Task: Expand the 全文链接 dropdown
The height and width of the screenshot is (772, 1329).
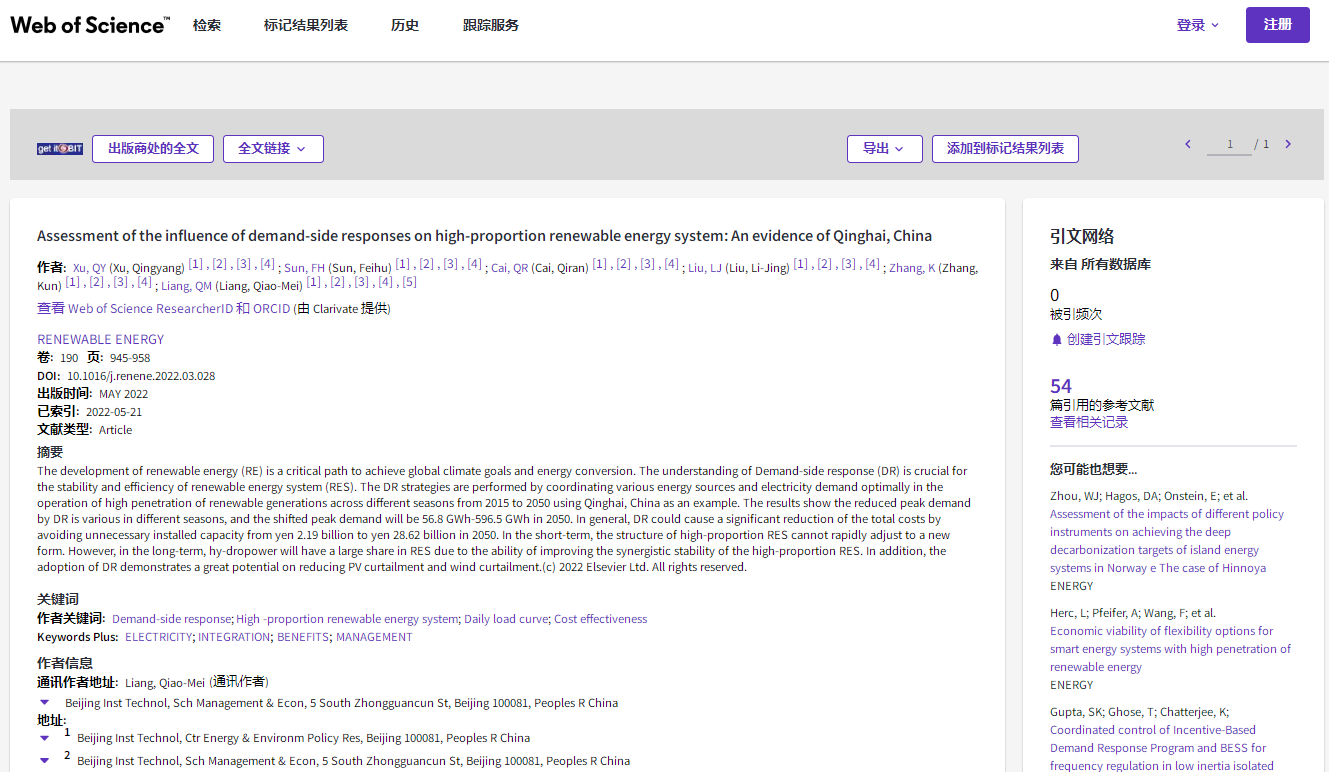Action: click(x=273, y=149)
